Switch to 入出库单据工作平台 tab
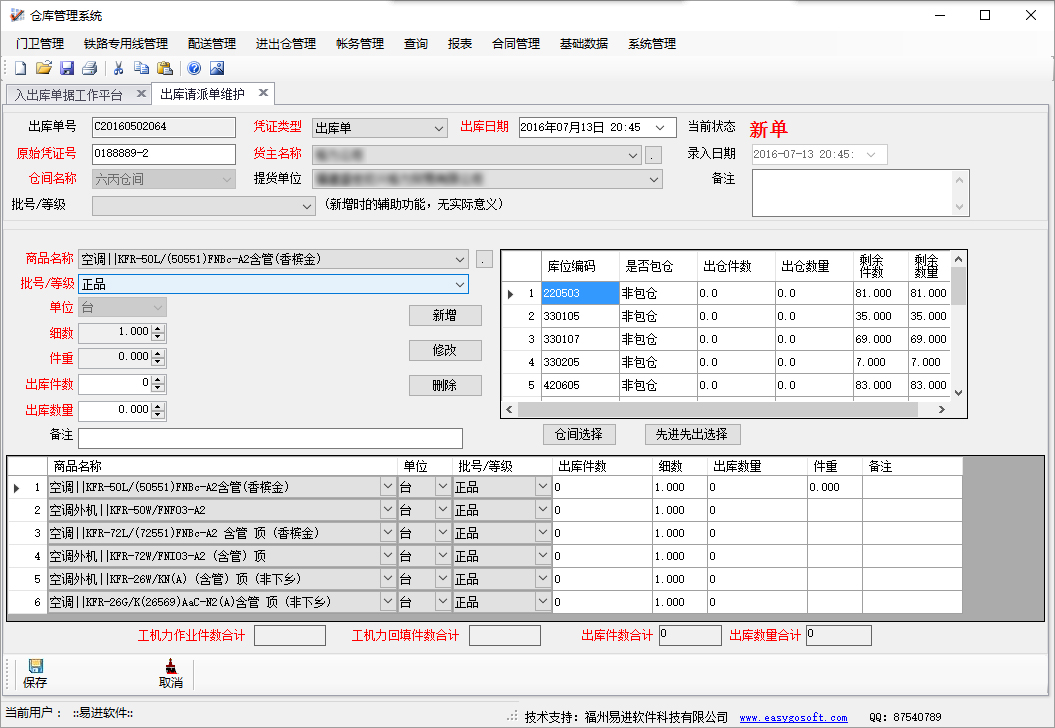This screenshot has height=728, width=1055. (x=69, y=95)
